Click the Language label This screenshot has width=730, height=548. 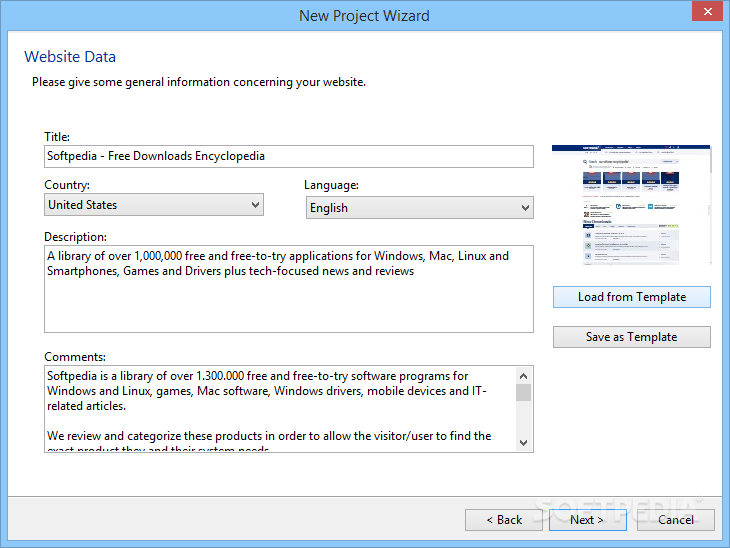pos(331,185)
